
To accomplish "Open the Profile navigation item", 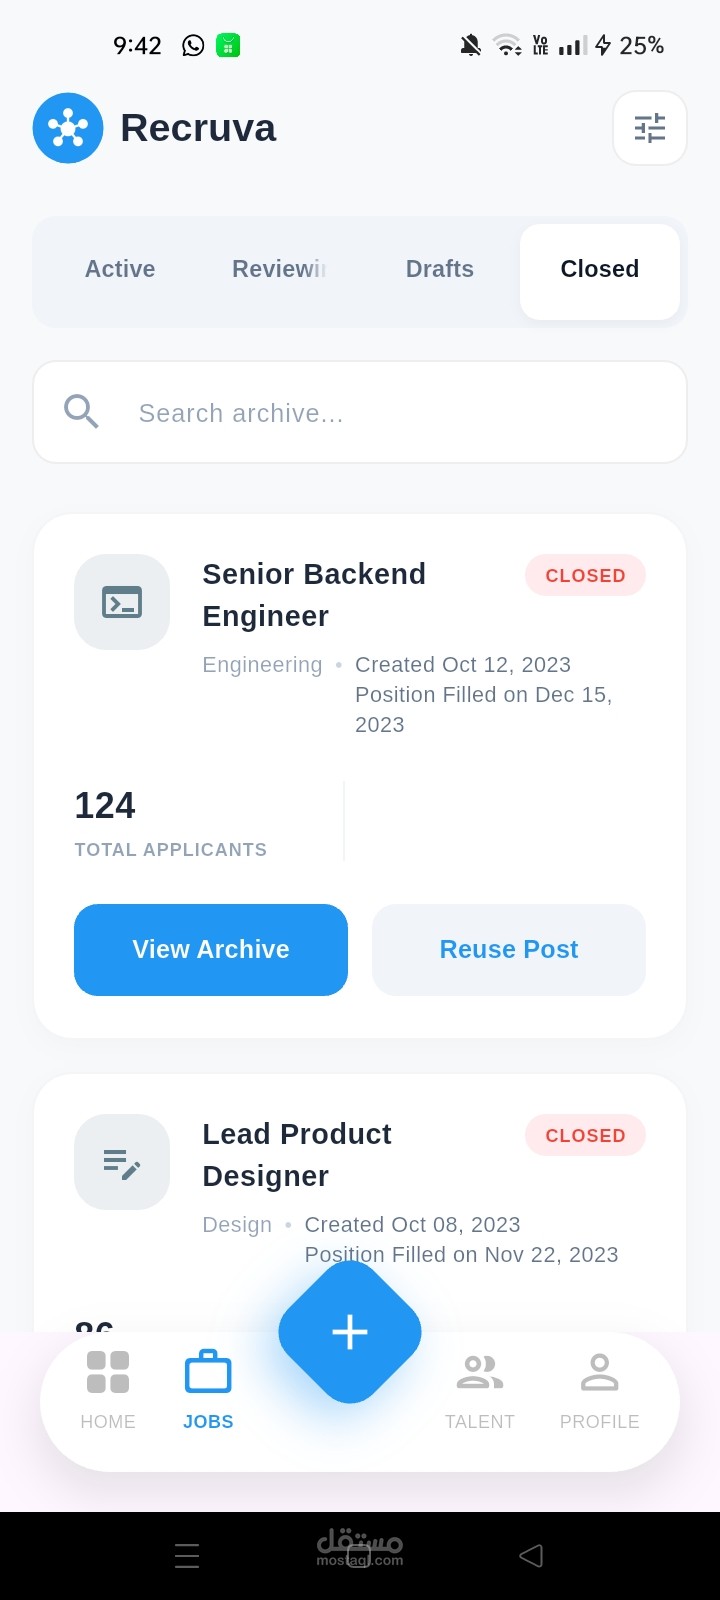I will (599, 1388).
